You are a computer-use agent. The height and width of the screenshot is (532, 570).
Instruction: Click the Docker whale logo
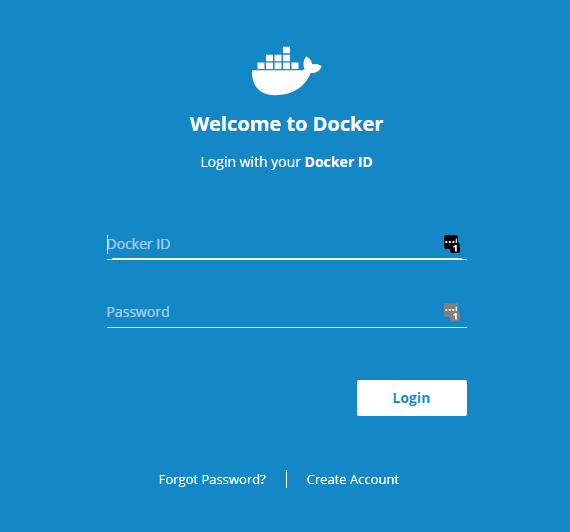pyautogui.click(x=286, y=71)
